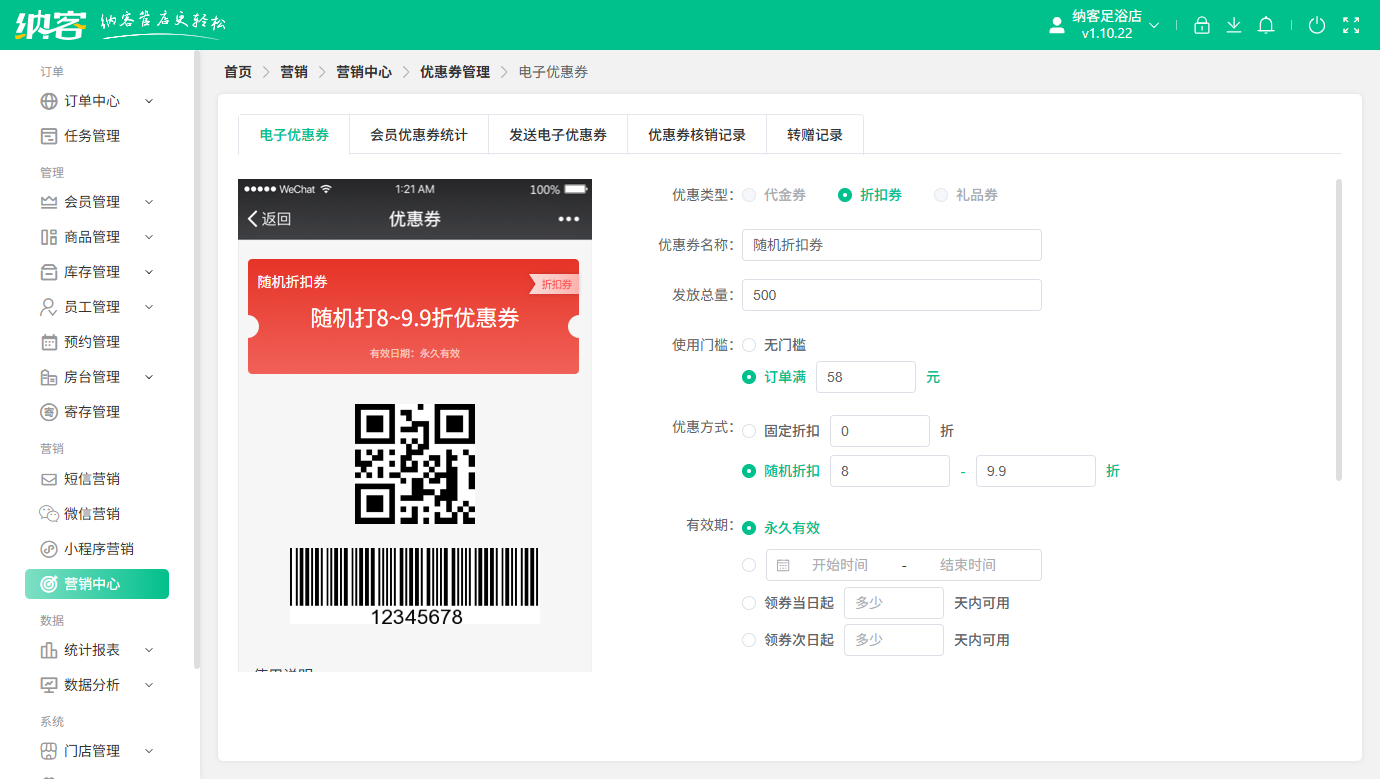
Task: Click the lock screen icon in header
Action: tap(1202, 26)
